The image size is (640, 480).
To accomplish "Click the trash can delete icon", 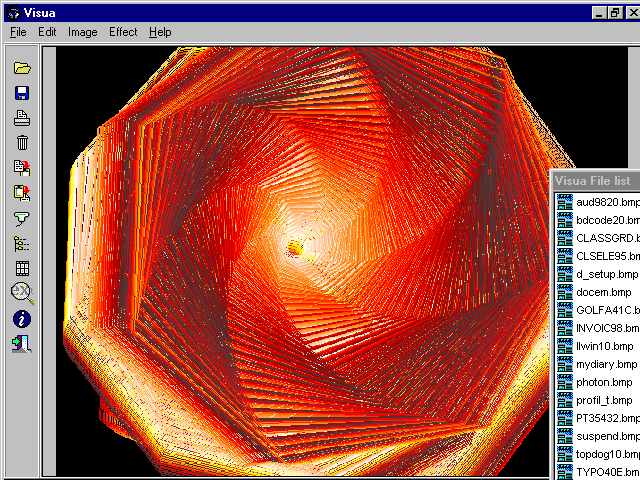I will pos(22,143).
